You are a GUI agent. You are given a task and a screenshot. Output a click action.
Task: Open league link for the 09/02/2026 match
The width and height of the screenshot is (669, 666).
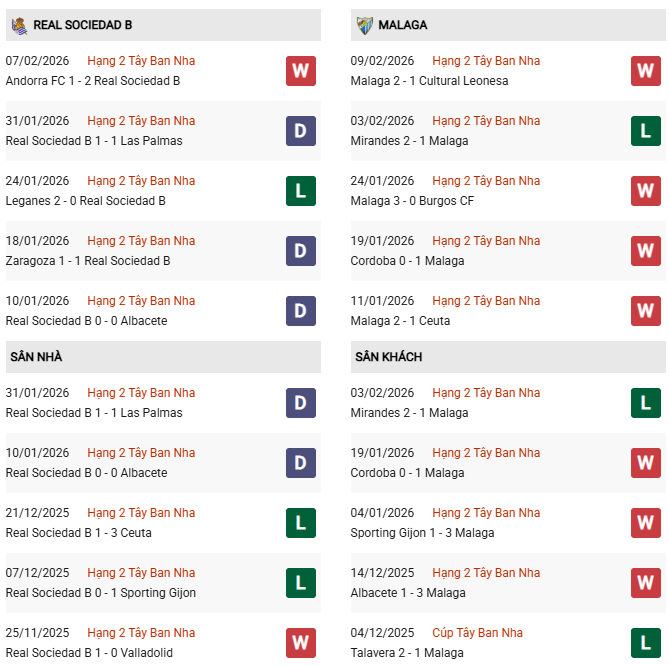[486, 61]
